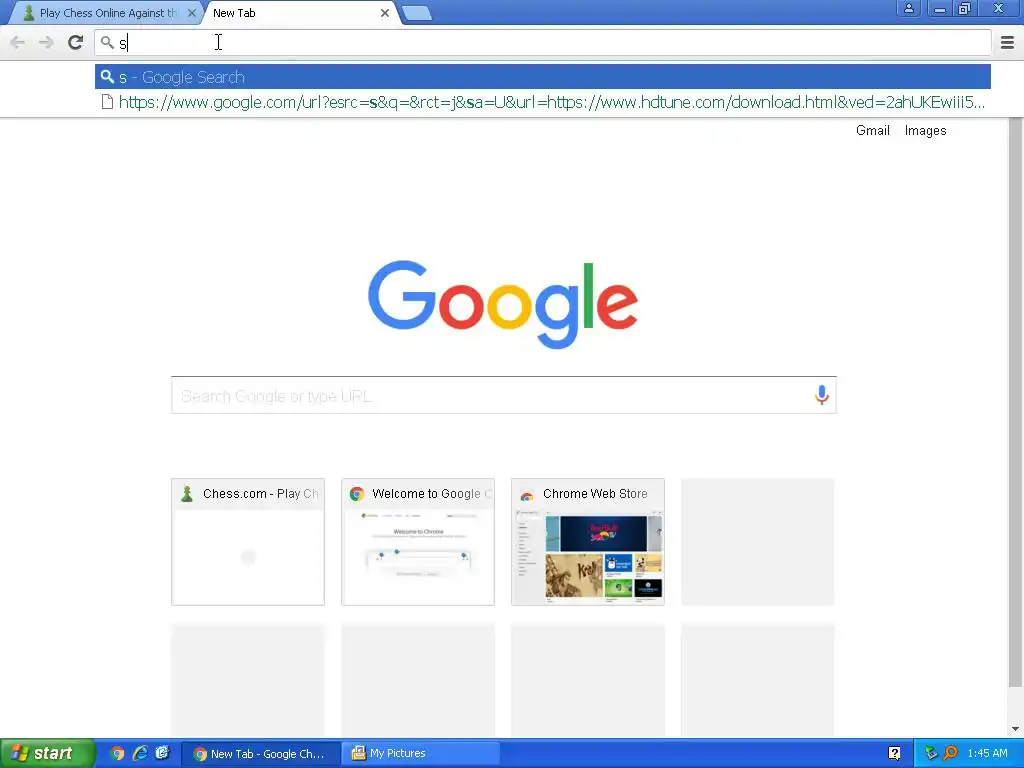
Task: Open the Images link
Action: click(x=925, y=131)
